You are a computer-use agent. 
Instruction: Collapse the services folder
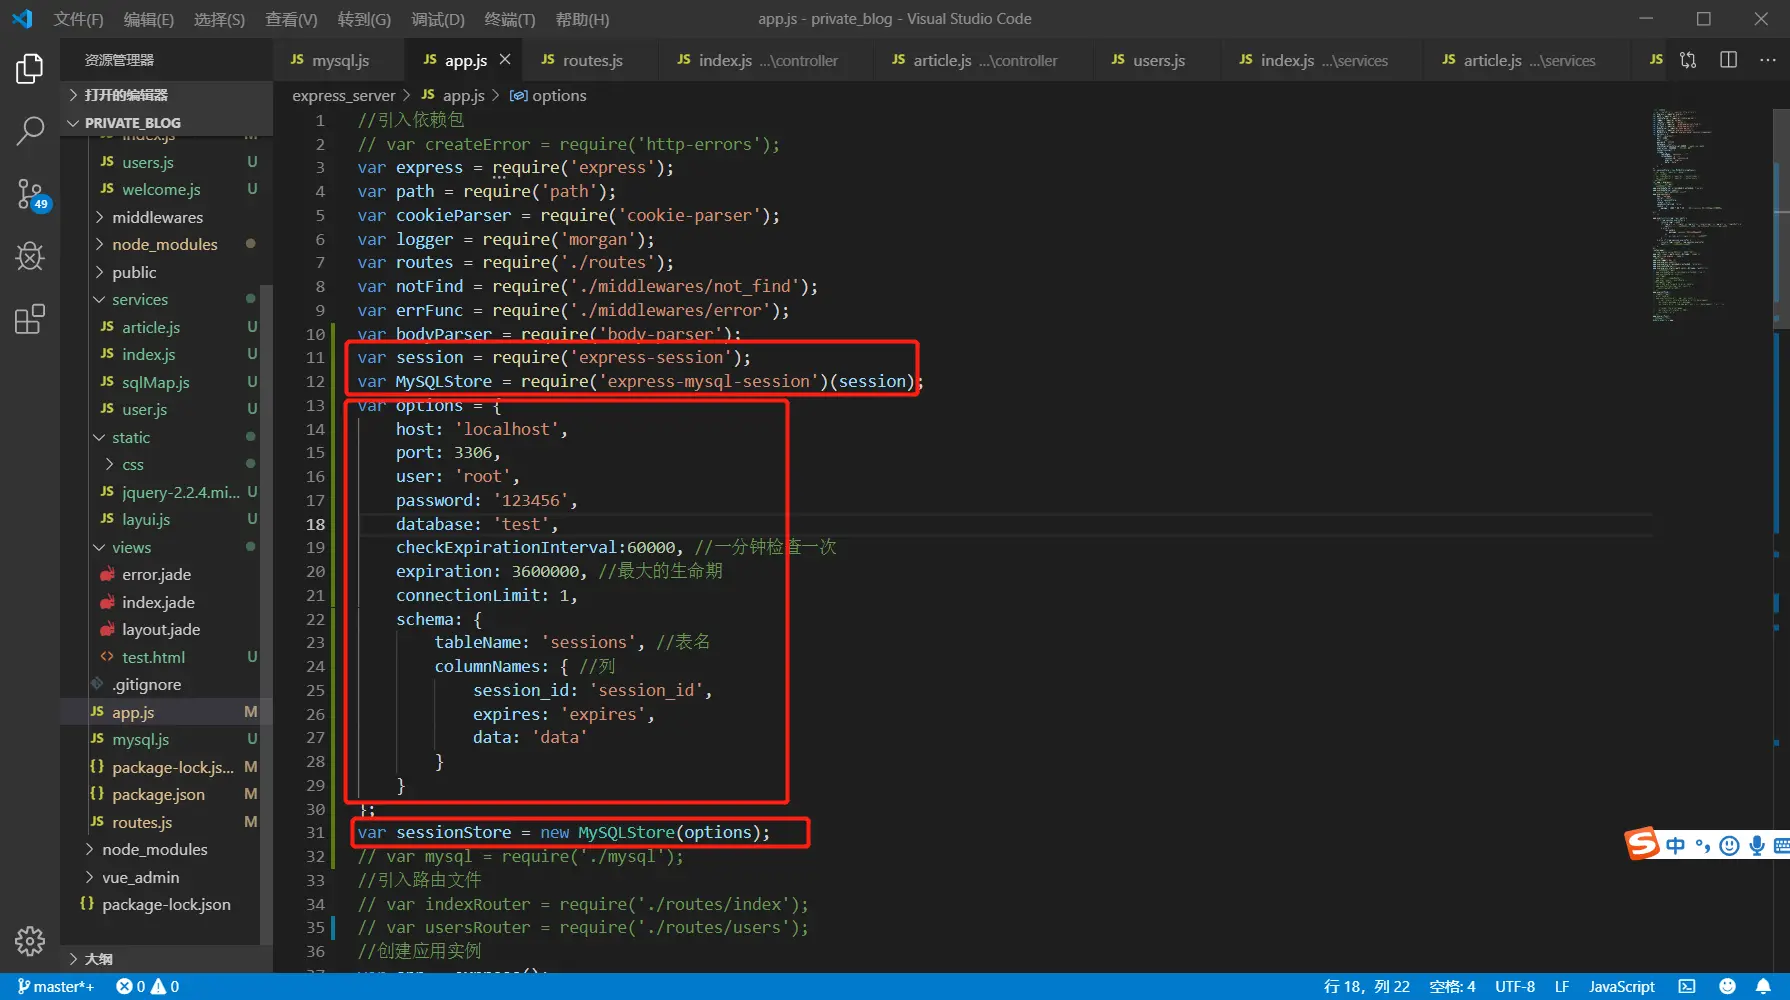click(x=140, y=300)
